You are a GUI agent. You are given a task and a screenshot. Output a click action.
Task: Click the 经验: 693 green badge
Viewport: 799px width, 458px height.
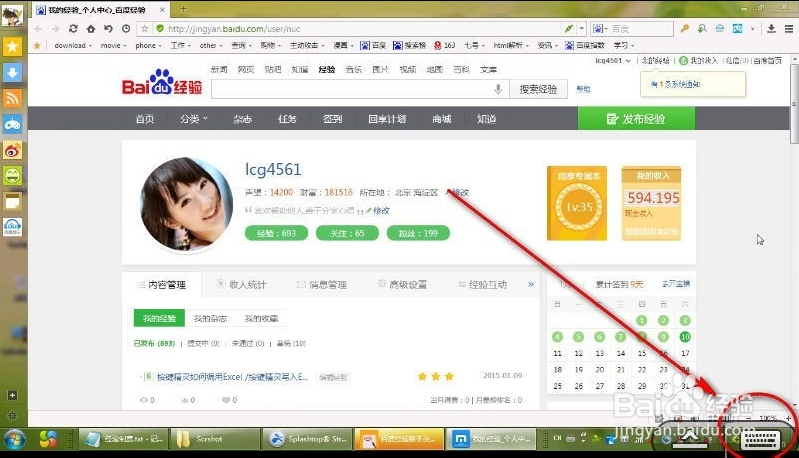(x=276, y=233)
